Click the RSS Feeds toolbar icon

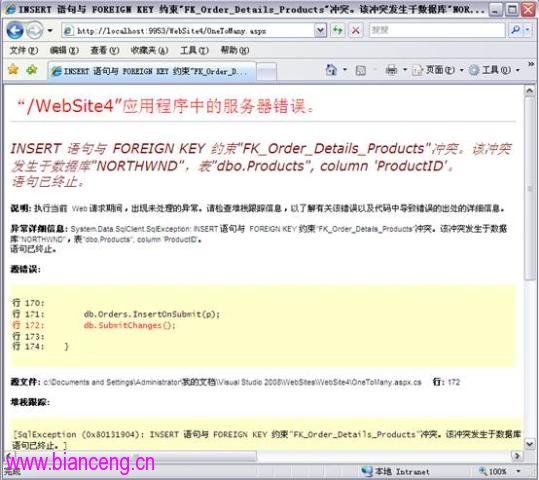click(x=361, y=70)
